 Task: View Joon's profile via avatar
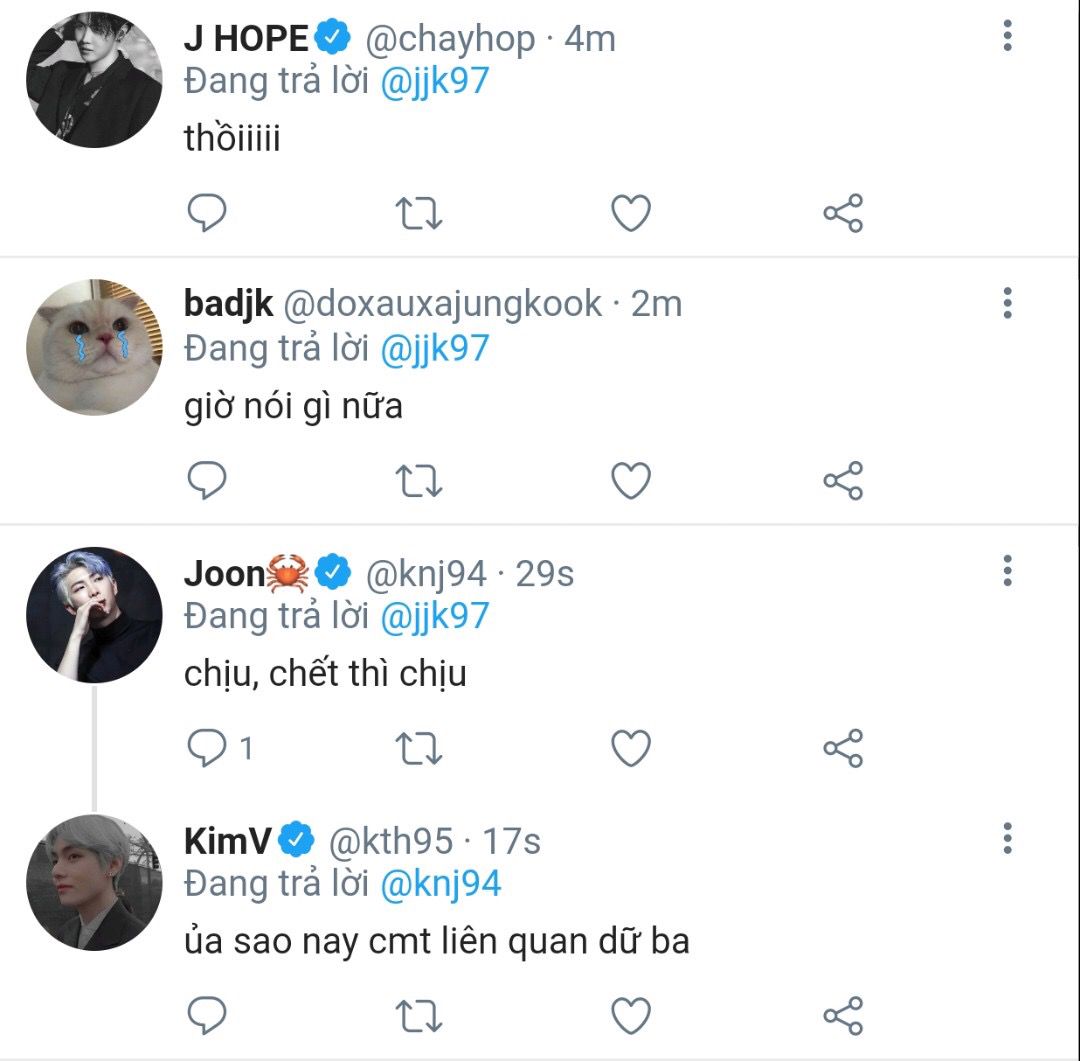pyautogui.click(x=94, y=614)
